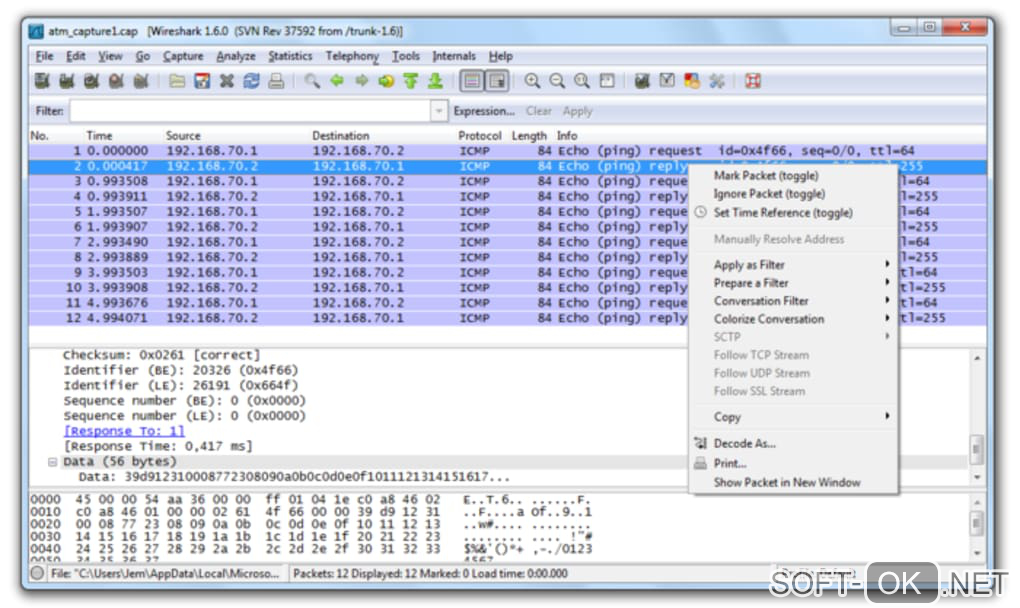
Task: Edit capture filters from toolbar
Action: point(642,81)
